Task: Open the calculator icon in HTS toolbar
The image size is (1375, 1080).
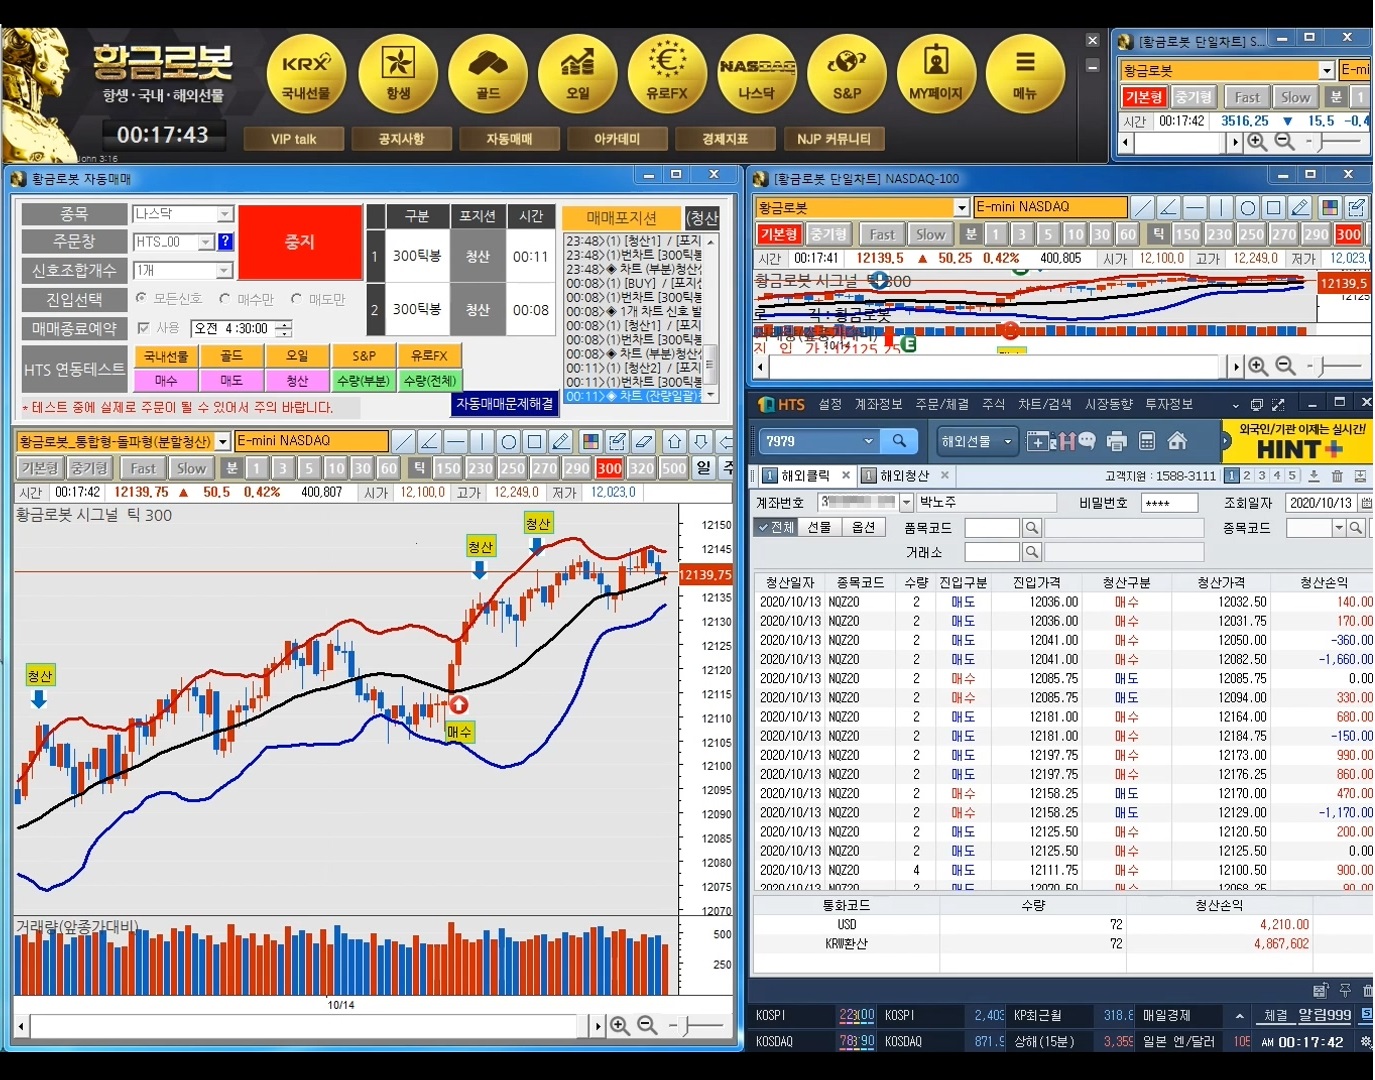Action: (x=1147, y=441)
